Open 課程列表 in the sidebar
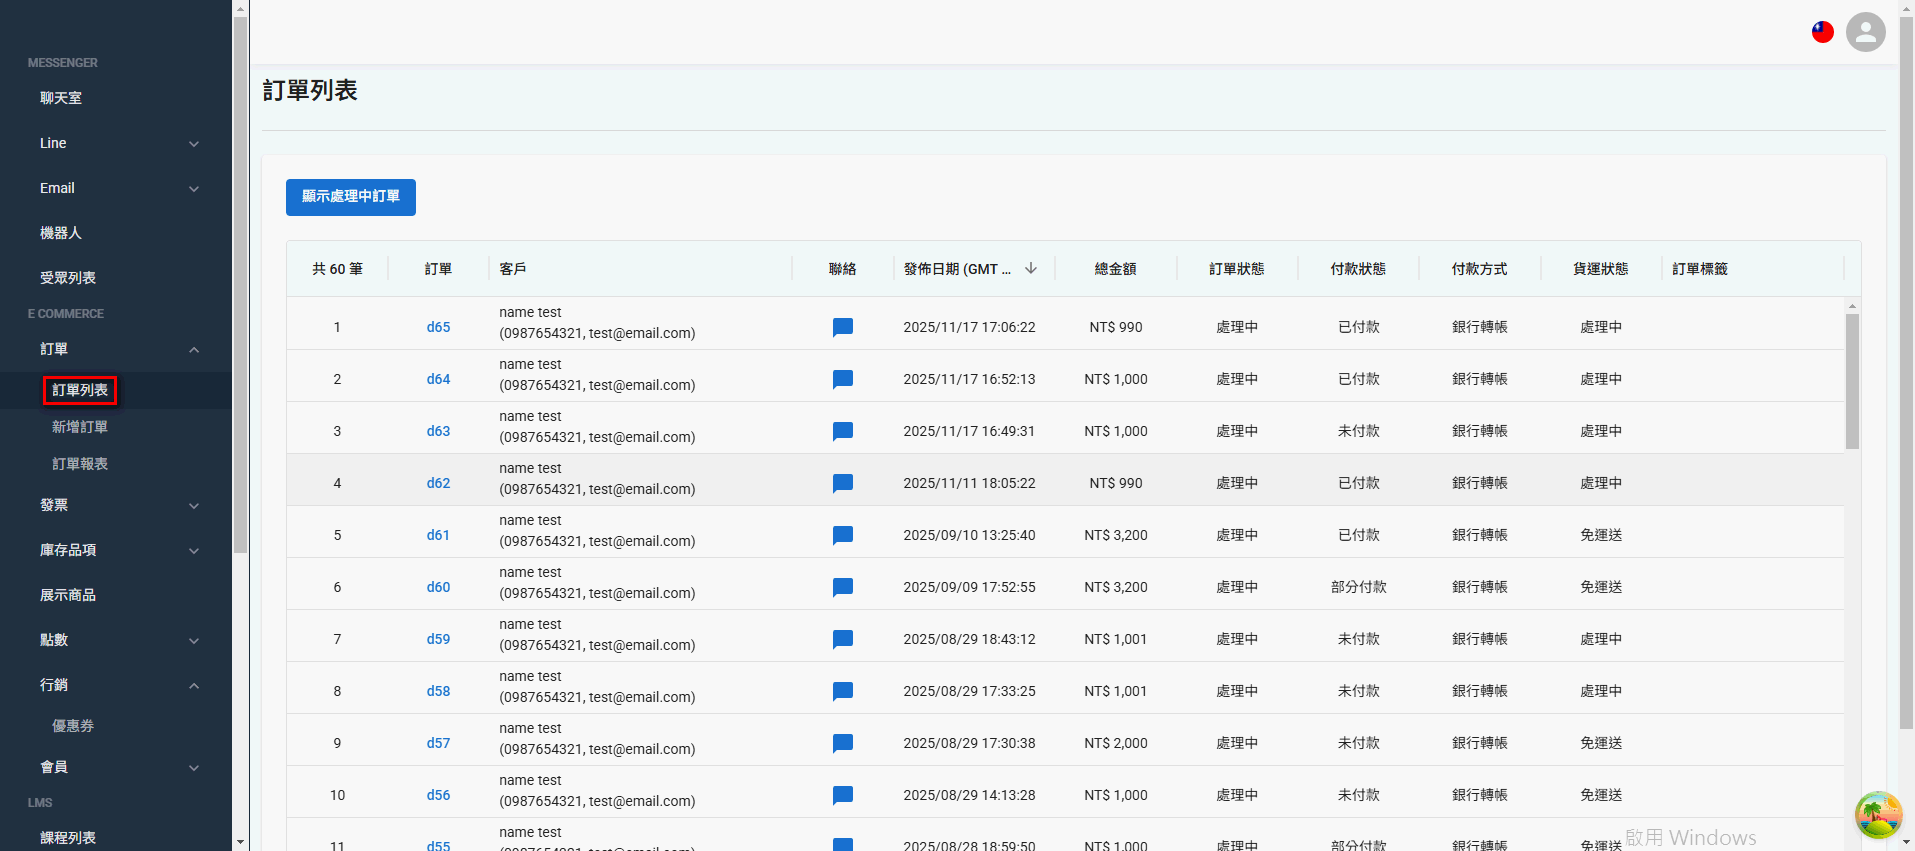This screenshot has height=851, width=1915. 68,838
